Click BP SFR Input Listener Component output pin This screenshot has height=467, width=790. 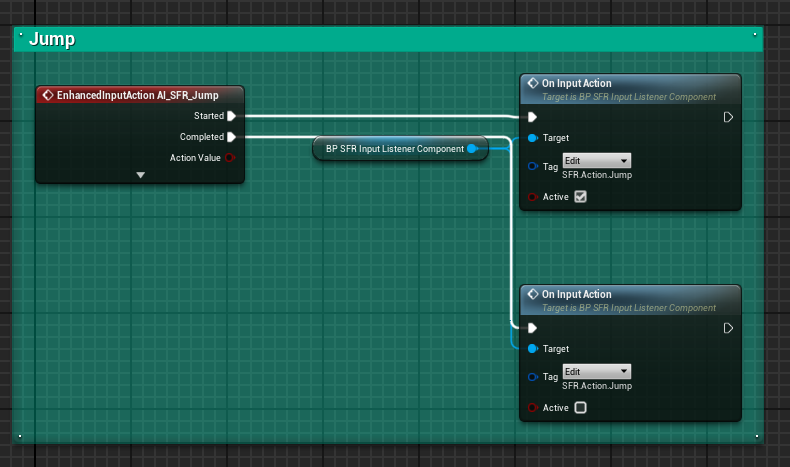[x=472, y=149]
